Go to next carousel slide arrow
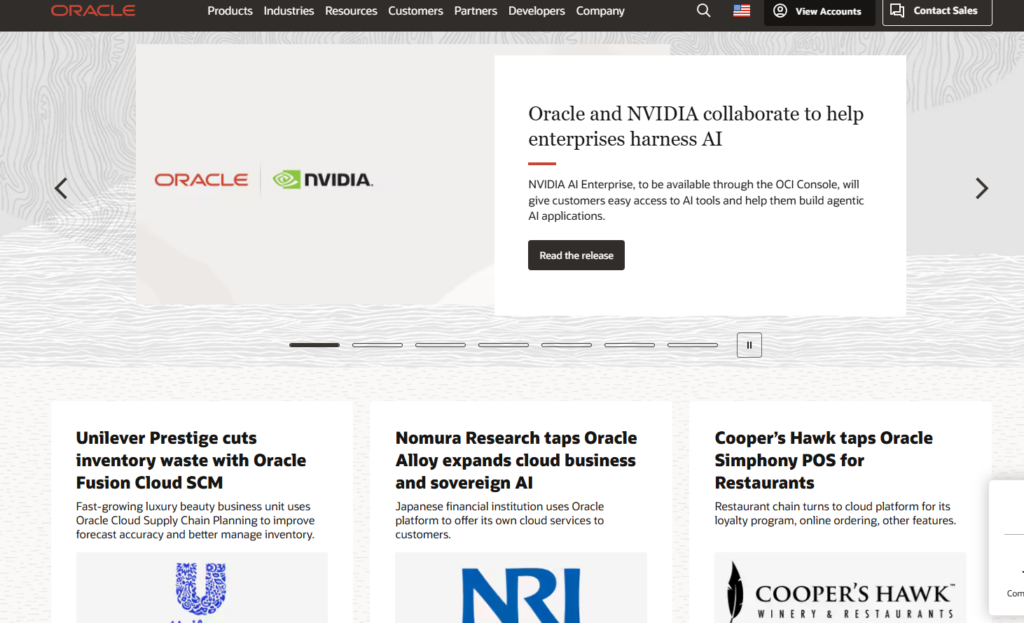This screenshot has width=1024, height=623. pyautogui.click(x=982, y=189)
